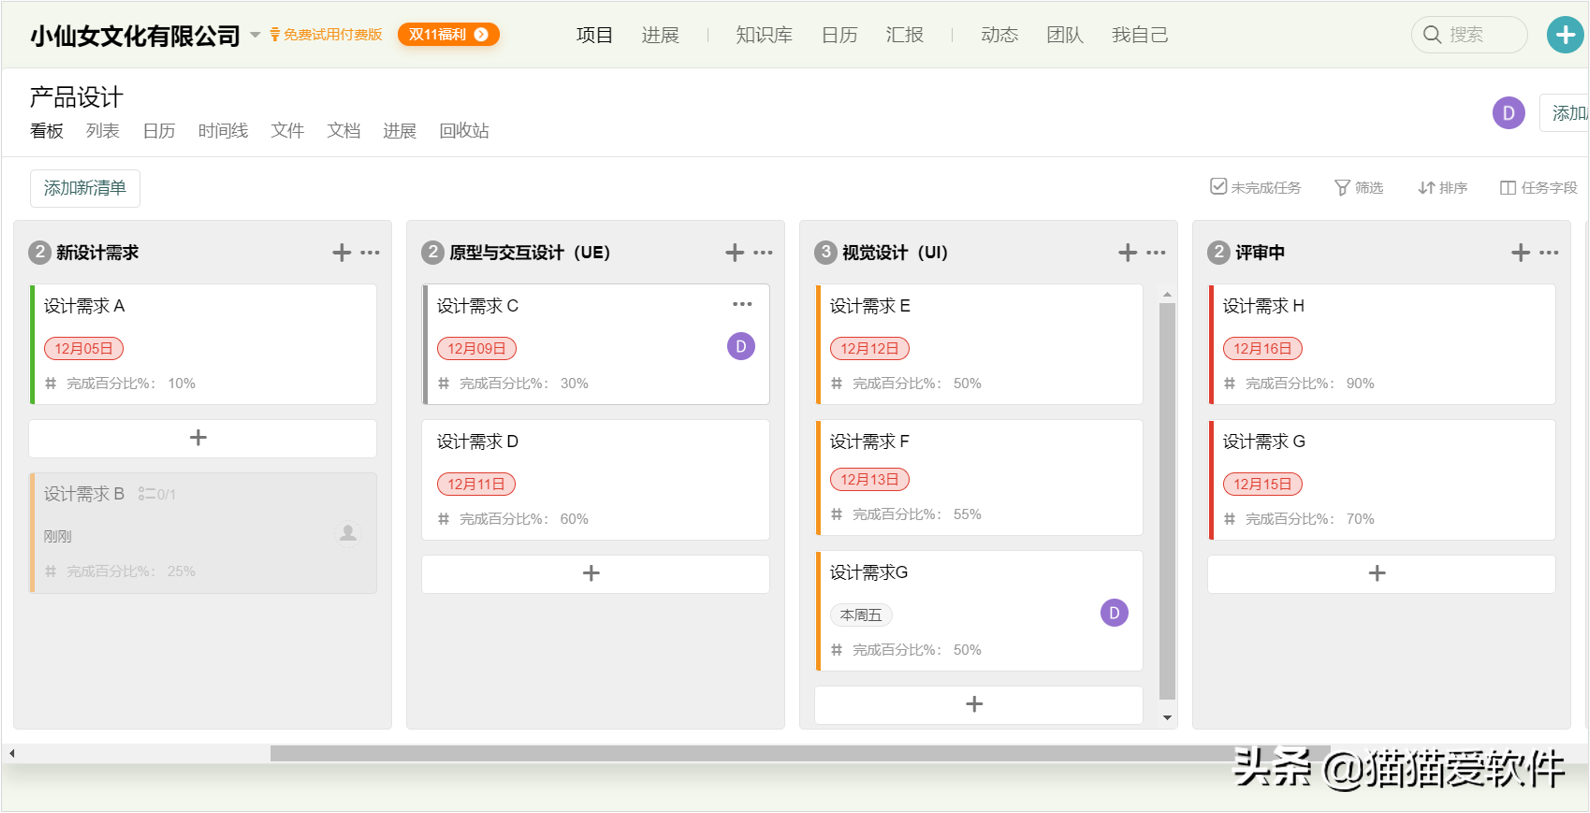
Task: Click the 产品设计 project title
Action: [76, 97]
